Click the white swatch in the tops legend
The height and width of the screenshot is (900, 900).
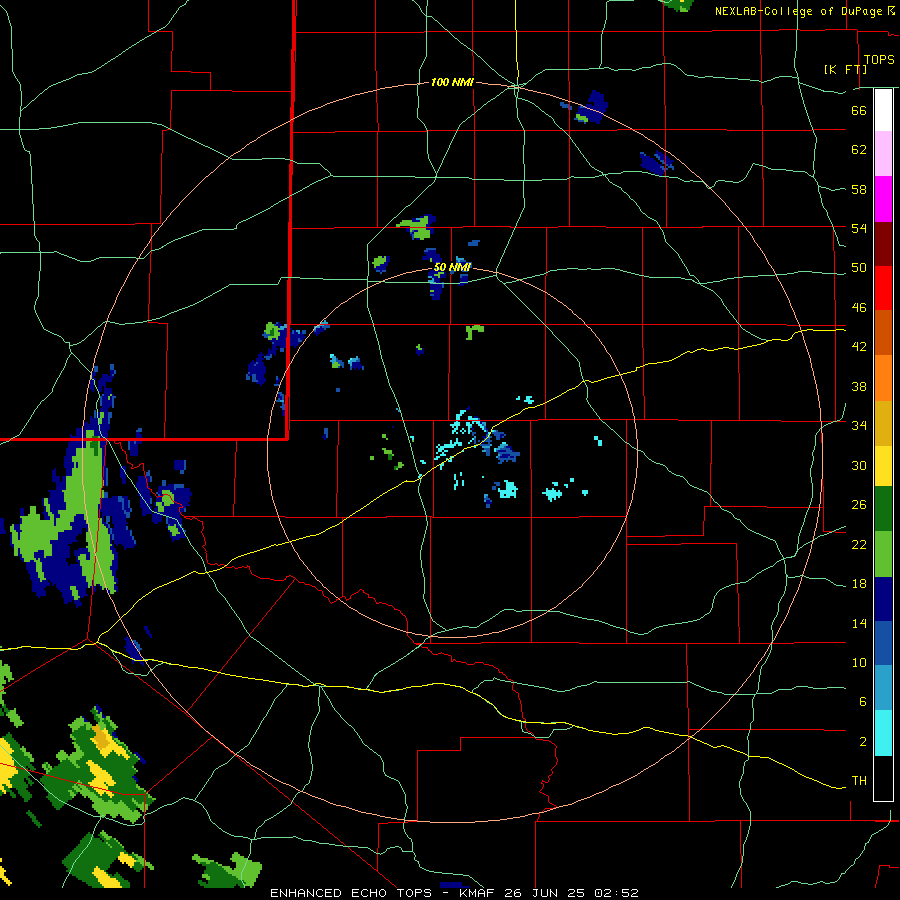[883, 110]
